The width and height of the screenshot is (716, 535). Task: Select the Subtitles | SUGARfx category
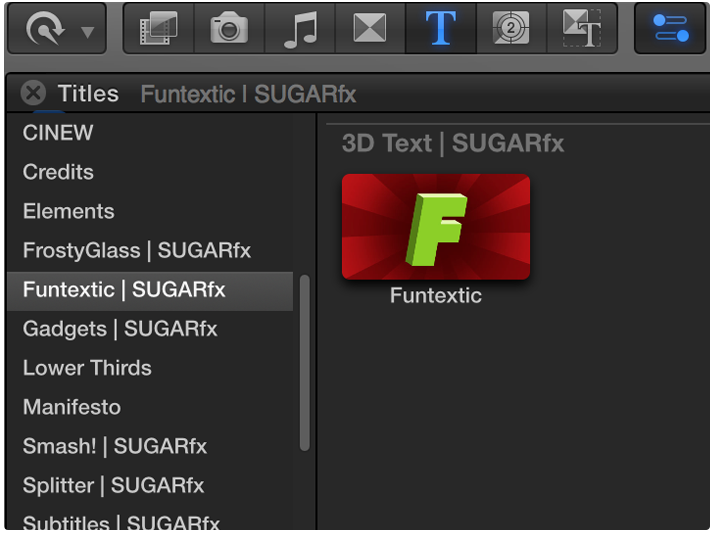pyautogui.click(x=150, y=521)
